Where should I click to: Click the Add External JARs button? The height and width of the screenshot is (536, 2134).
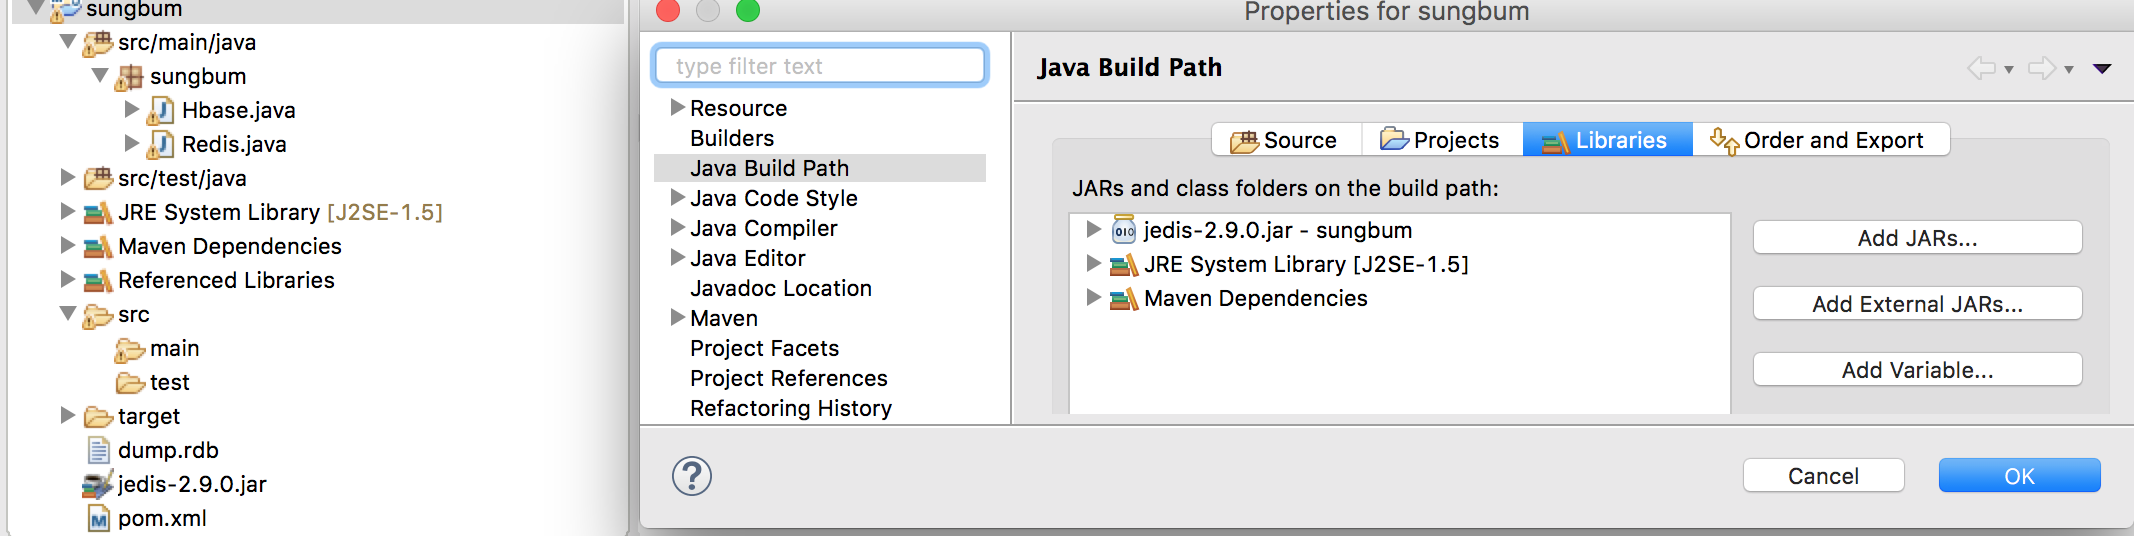pyautogui.click(x=1917, y=304)
